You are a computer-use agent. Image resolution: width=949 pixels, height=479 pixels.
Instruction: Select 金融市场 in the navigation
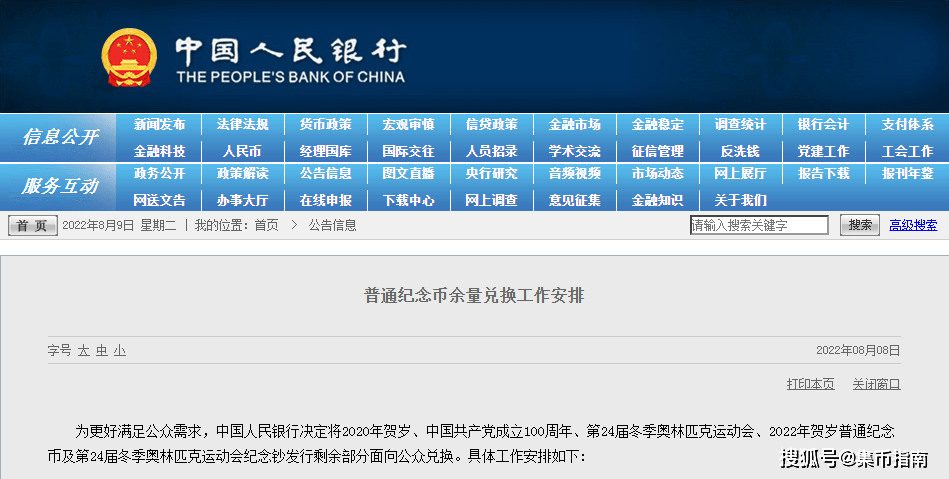pyautogui.click(x=574, y=125)
